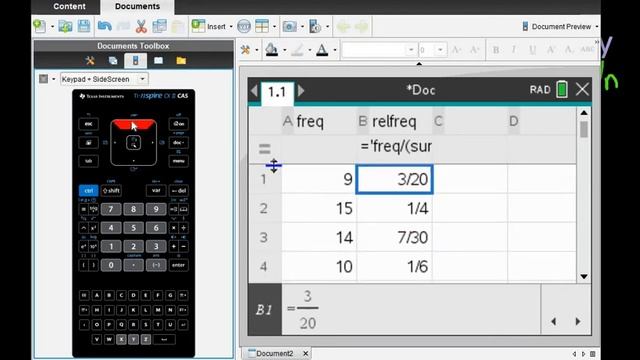Click the fill color bucket icon

[x=271, y=50]
